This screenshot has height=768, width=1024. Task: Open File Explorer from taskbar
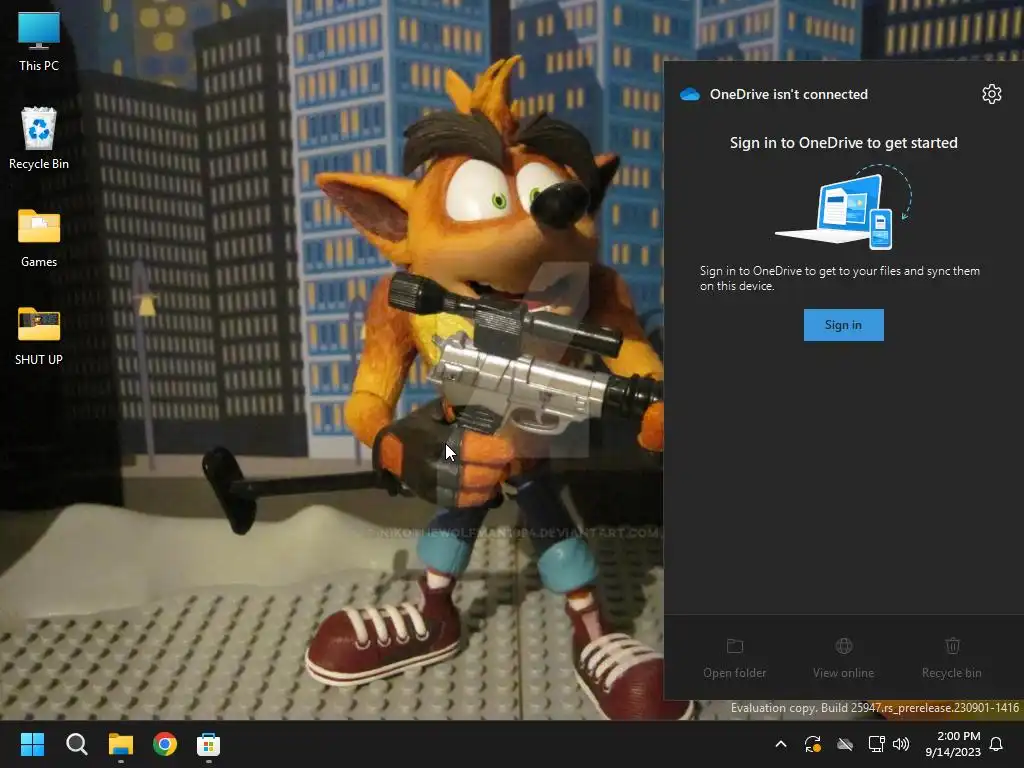(121, 744)
